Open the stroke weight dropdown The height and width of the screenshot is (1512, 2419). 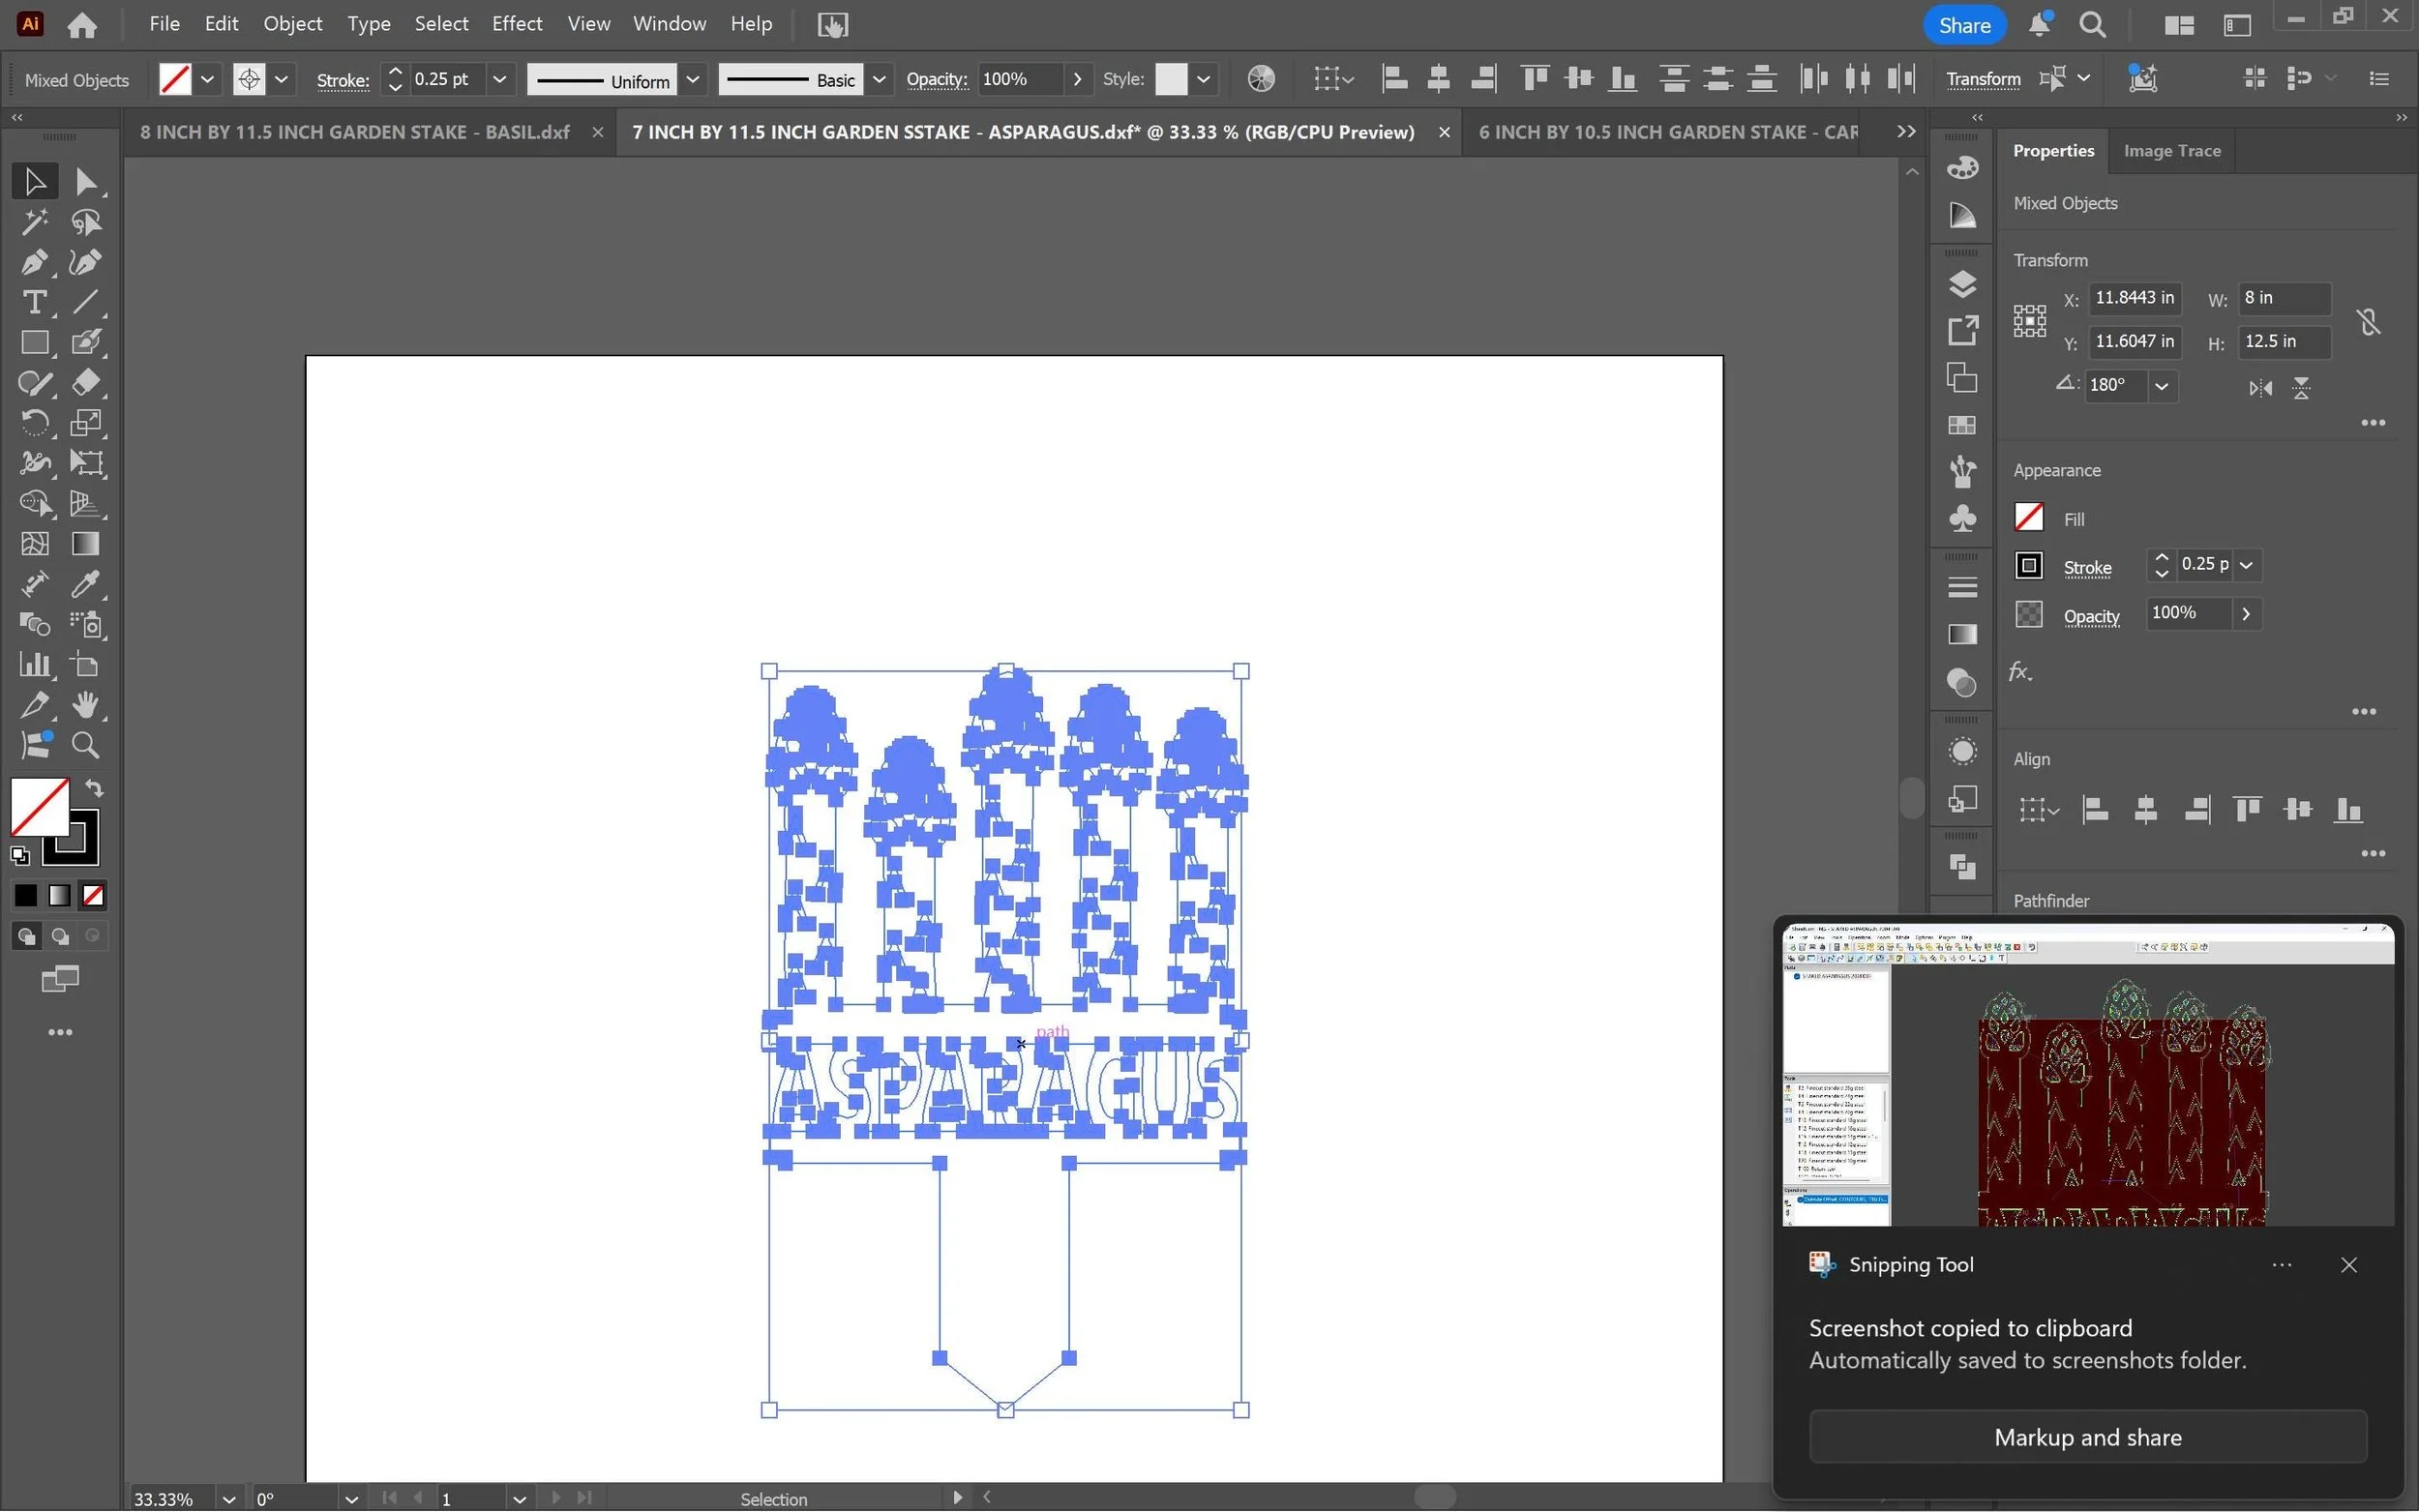tap(499, 79)
